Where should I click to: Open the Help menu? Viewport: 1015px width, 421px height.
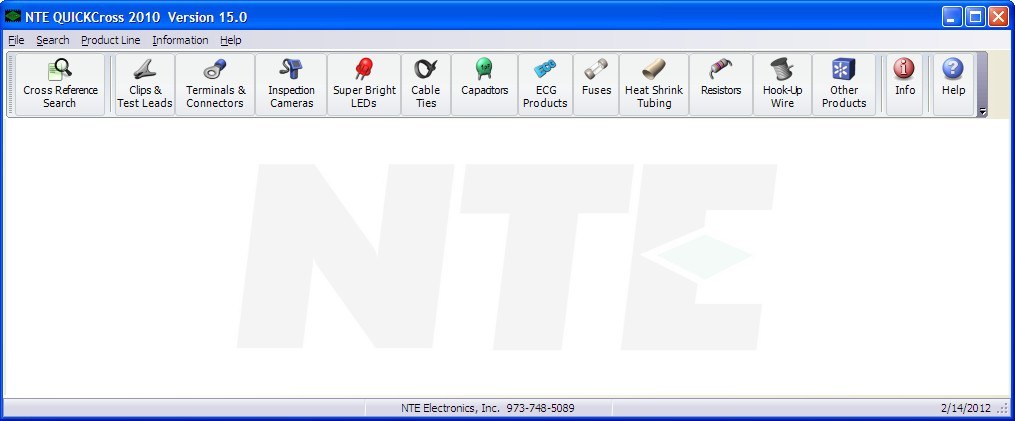230,40
